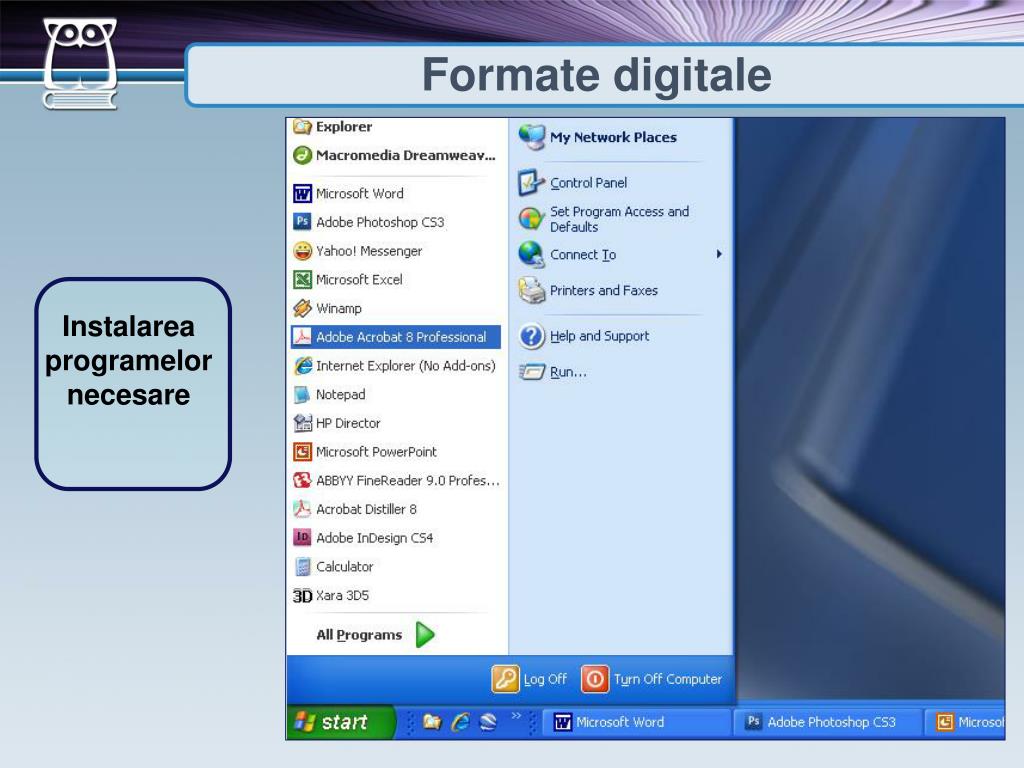The height and width of the screenshot is (768, 1024).
Task: Click the Internet Explorer (No Add-ons) icon
Action: click(x=302, y=366)
